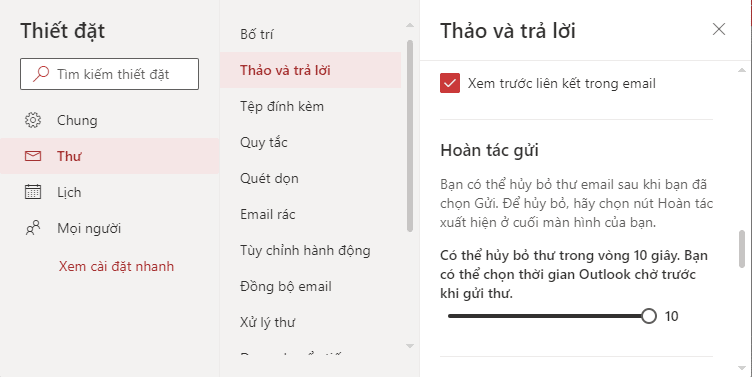Select Thảo và trả lời section
This screenshot has height=377, width=752.
[310, 70]
